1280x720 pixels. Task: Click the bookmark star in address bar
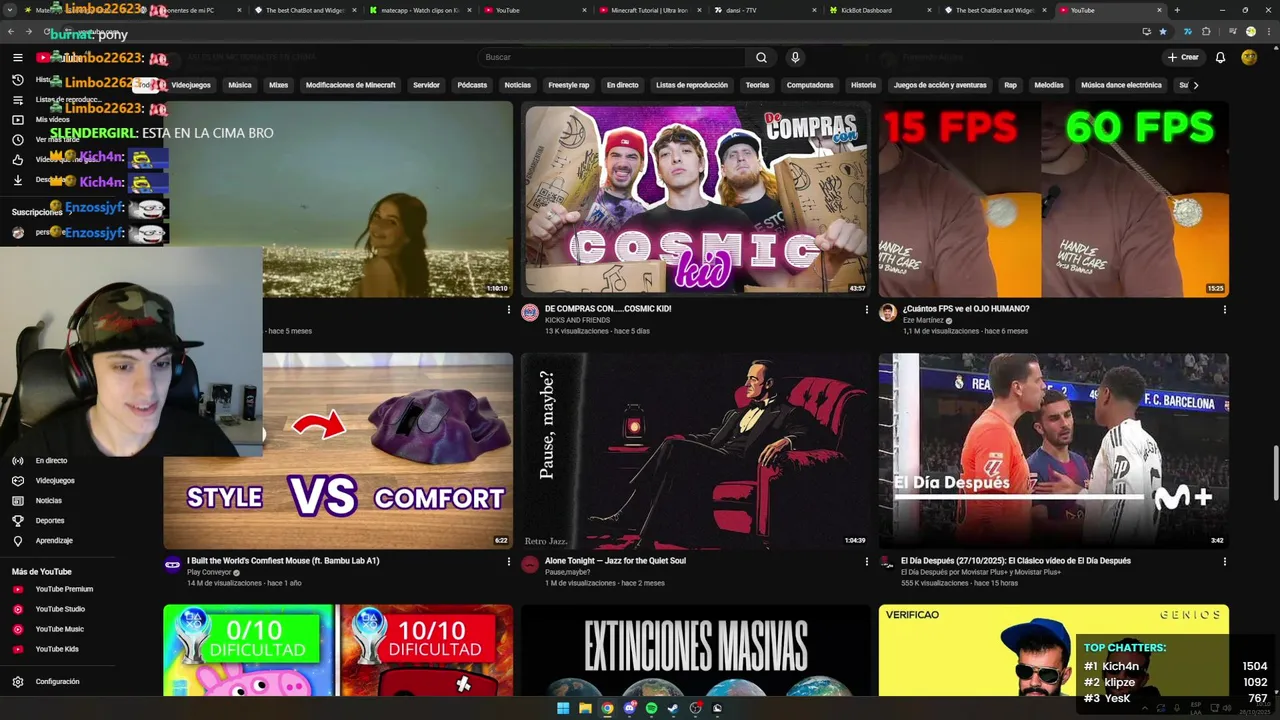point(1163,31)
